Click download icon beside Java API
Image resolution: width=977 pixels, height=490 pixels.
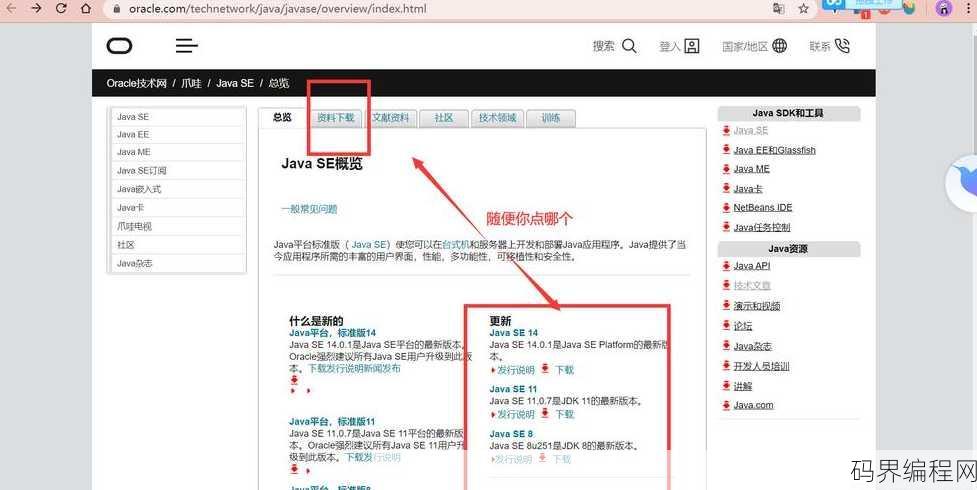(726, 266)
